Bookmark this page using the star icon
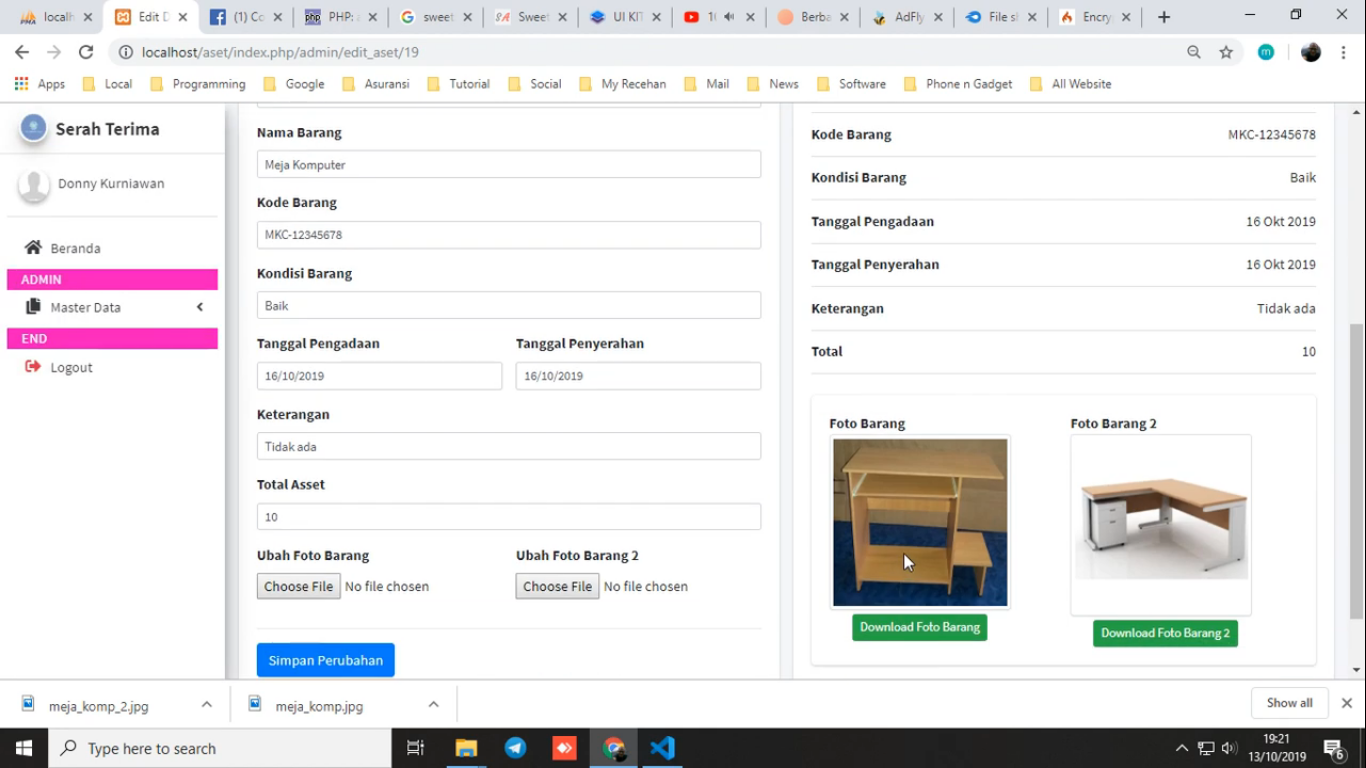Viewport: 1366px width, 768px height. (x=1226, y=52)
